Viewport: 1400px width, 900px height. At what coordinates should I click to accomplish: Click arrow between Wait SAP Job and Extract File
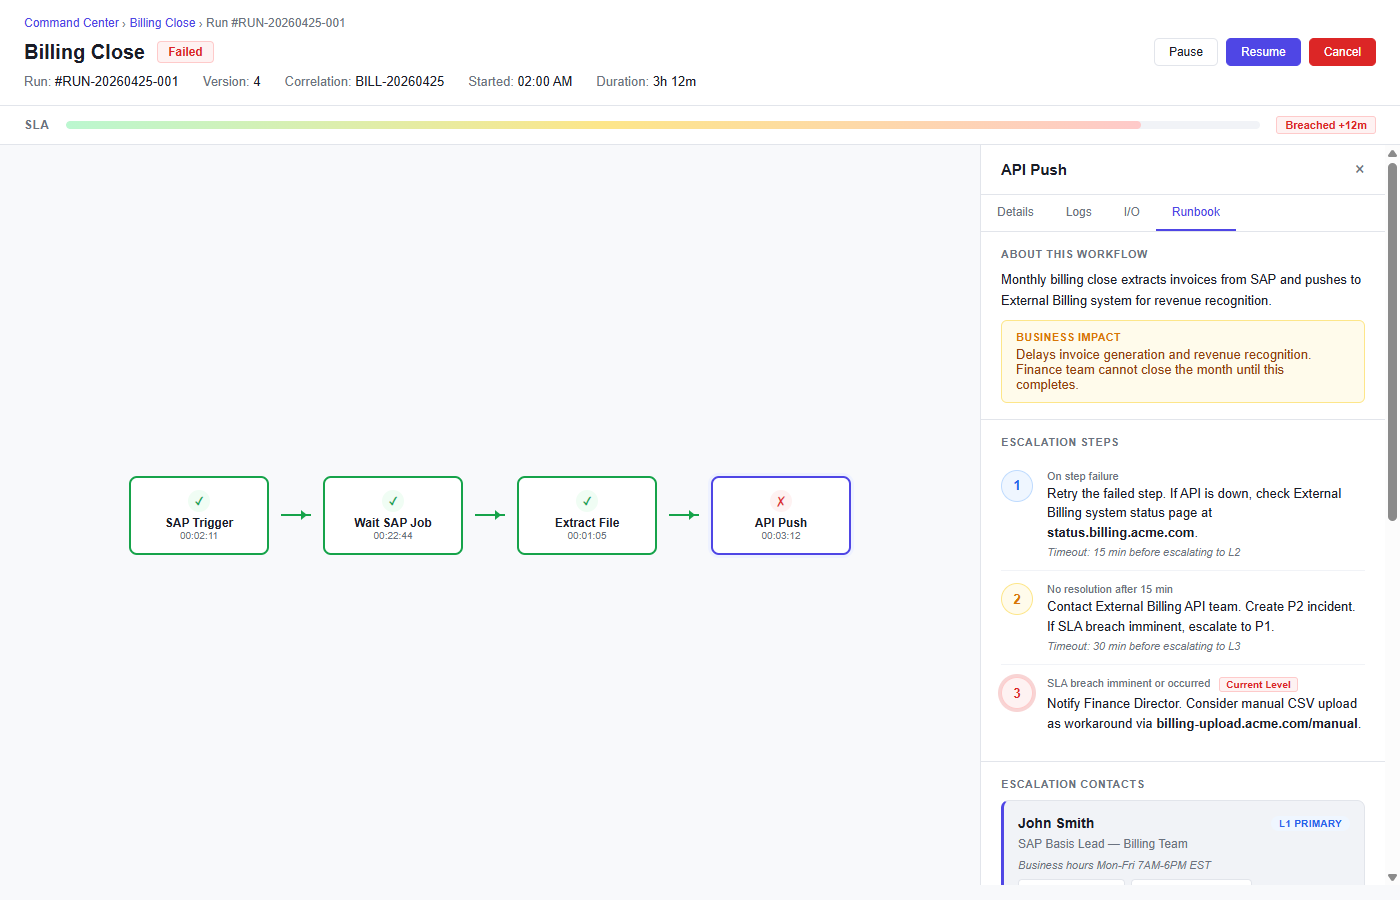click(490, 515)
